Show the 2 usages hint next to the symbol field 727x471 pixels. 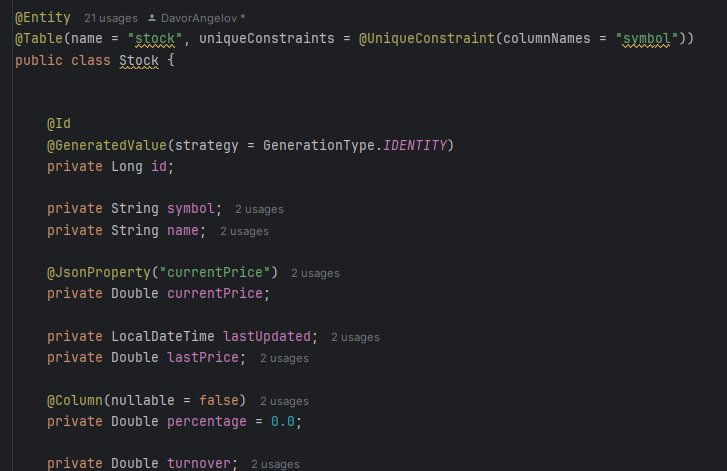[259, 210]
